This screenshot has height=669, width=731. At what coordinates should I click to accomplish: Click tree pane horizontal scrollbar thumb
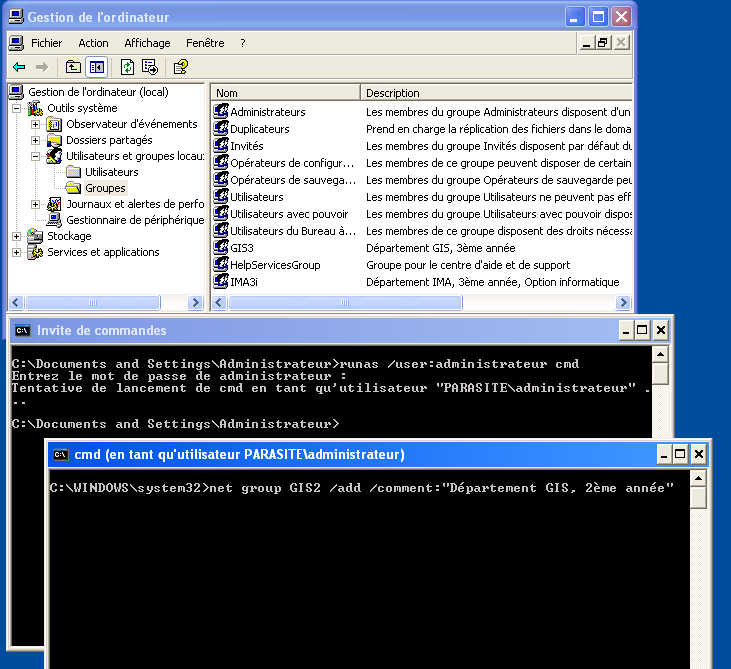pos(93,303)
